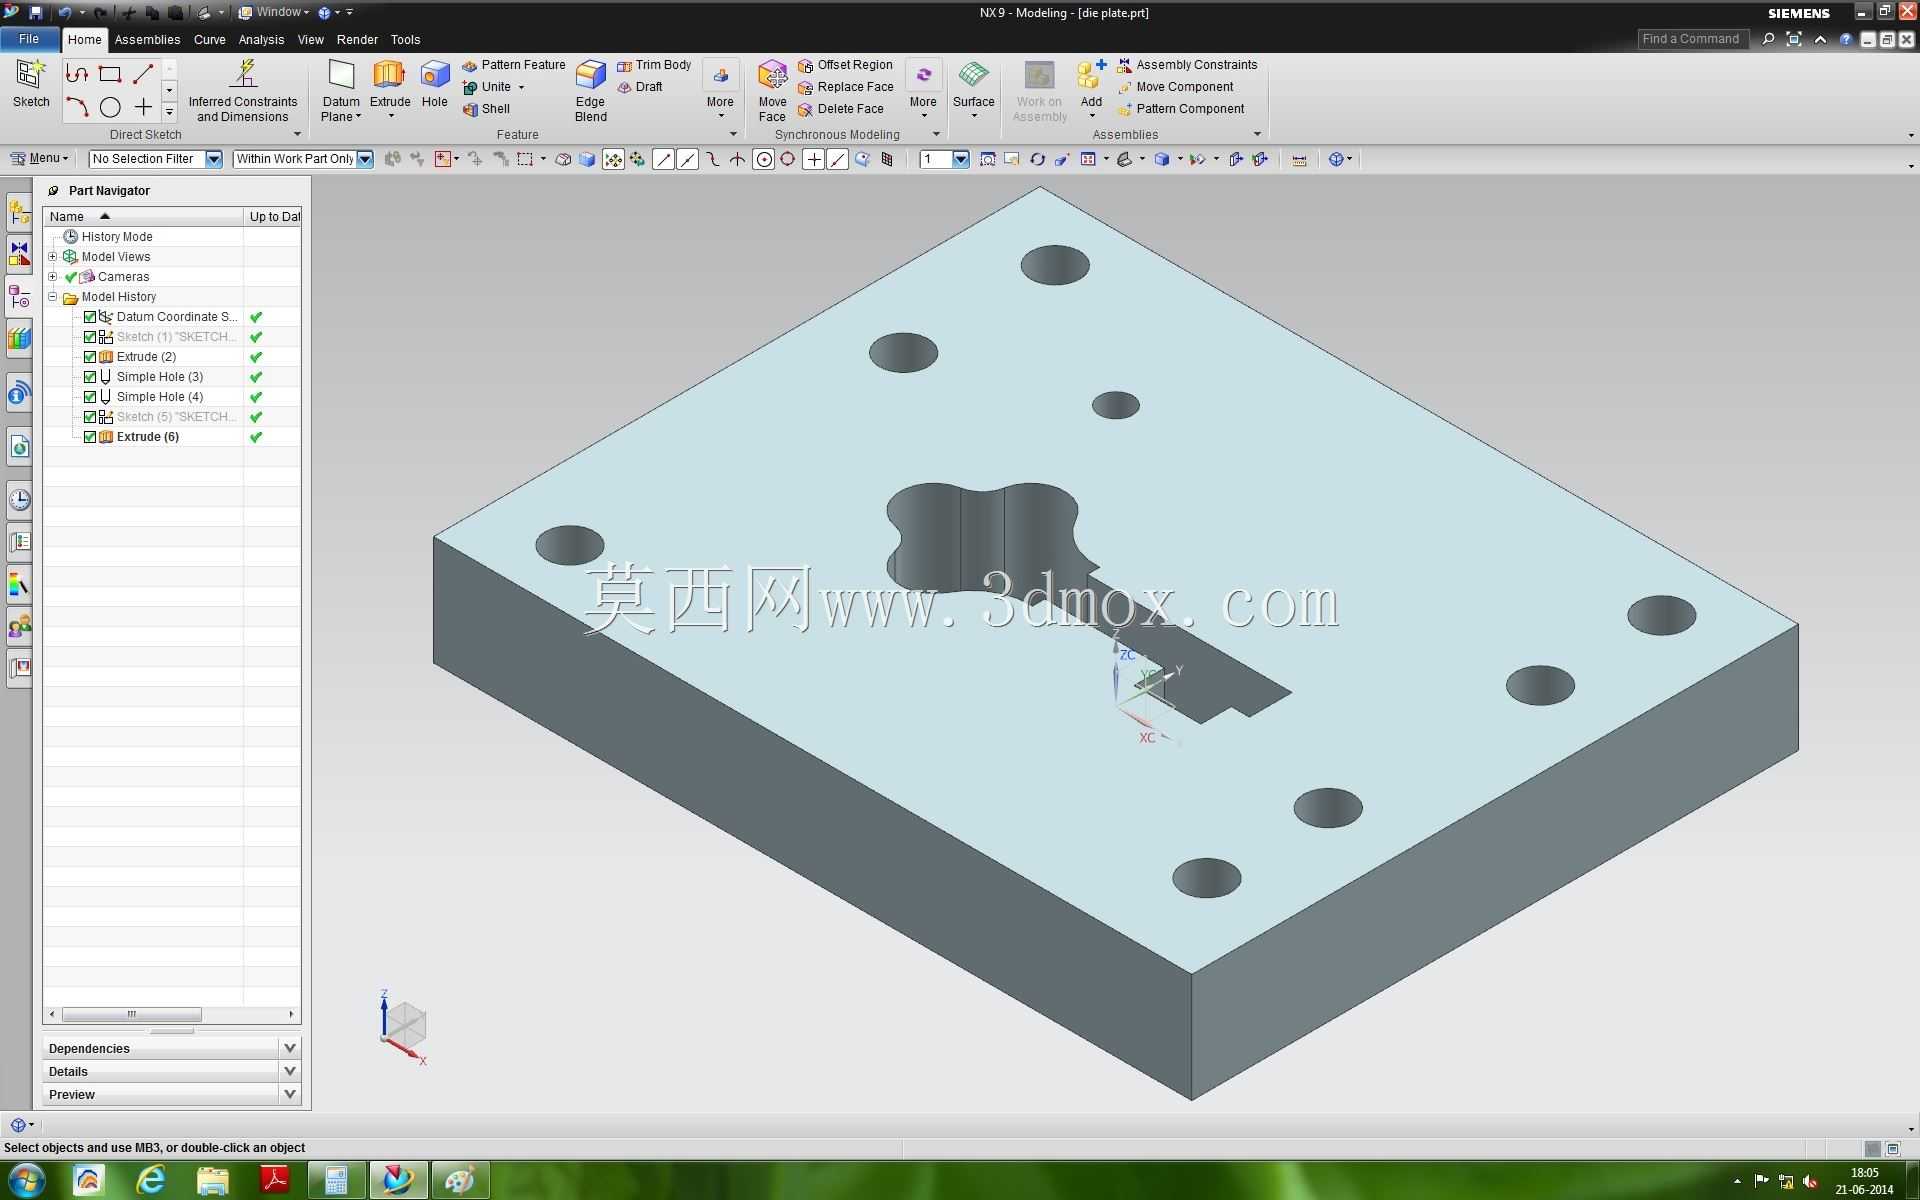Click the Pattern Feature command
The image size is (1920, 1200).
[x=514, y=65]
